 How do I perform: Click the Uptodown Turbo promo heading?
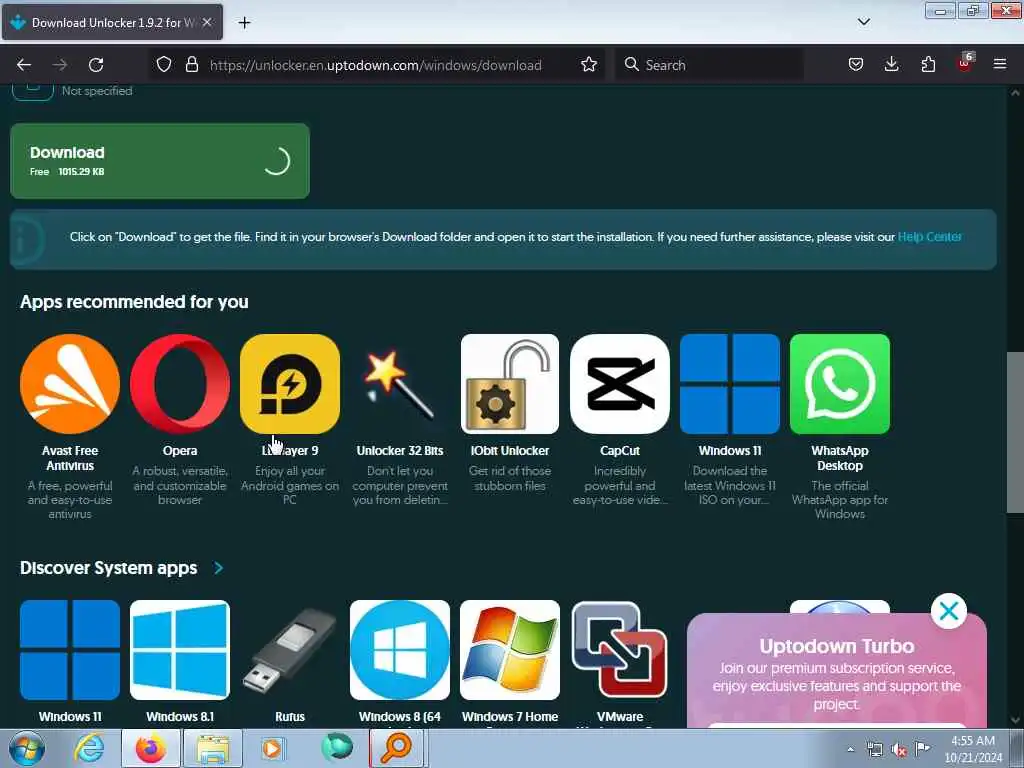(x=837, y=646)
